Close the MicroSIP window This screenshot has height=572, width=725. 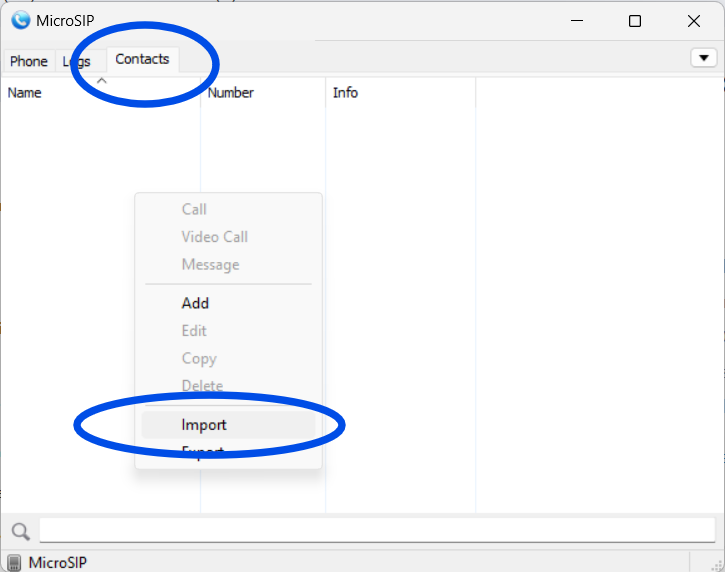pos(694,21)
